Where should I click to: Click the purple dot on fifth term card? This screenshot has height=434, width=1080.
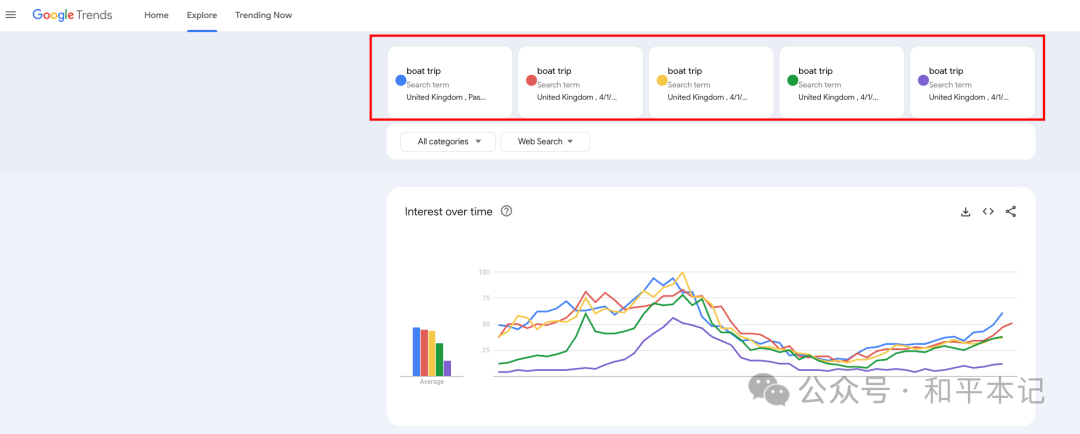[923, 81]
